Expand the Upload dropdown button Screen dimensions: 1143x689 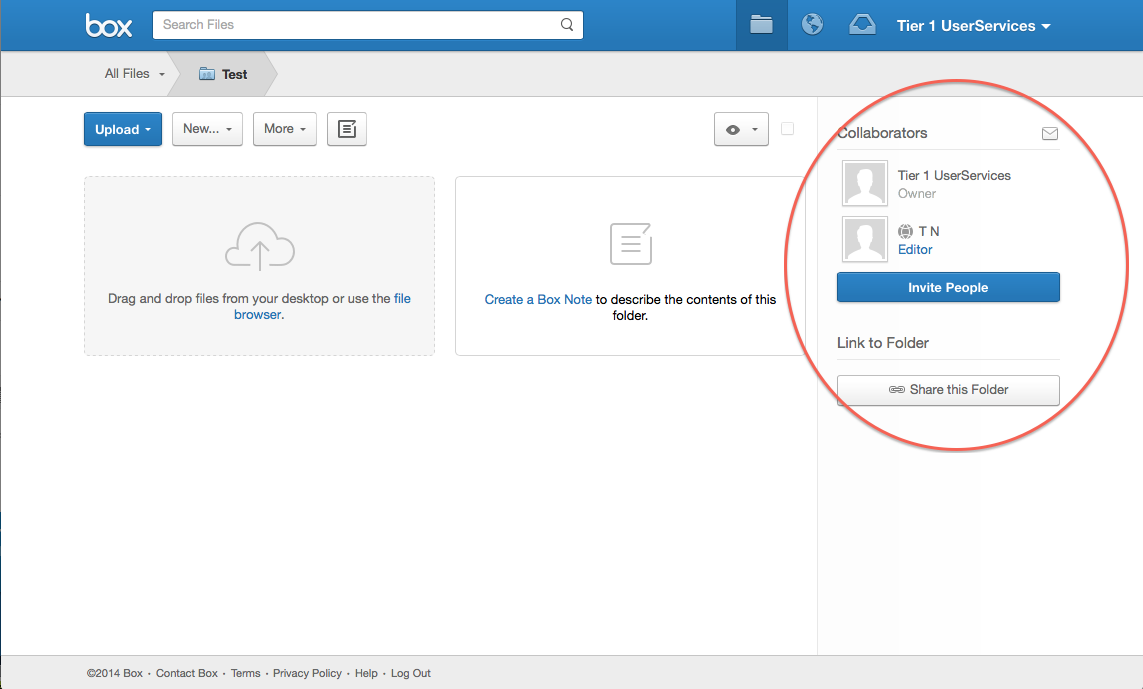coord(122,129)
